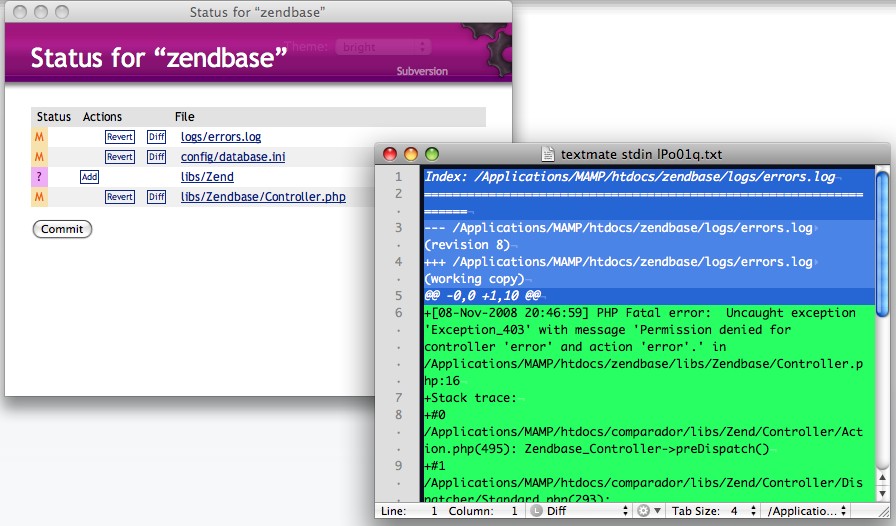Open the /Applicatio... symbol dropdown
Image resolution: width=896 pixels, height=526 pixels.
(x=807, y=511)
